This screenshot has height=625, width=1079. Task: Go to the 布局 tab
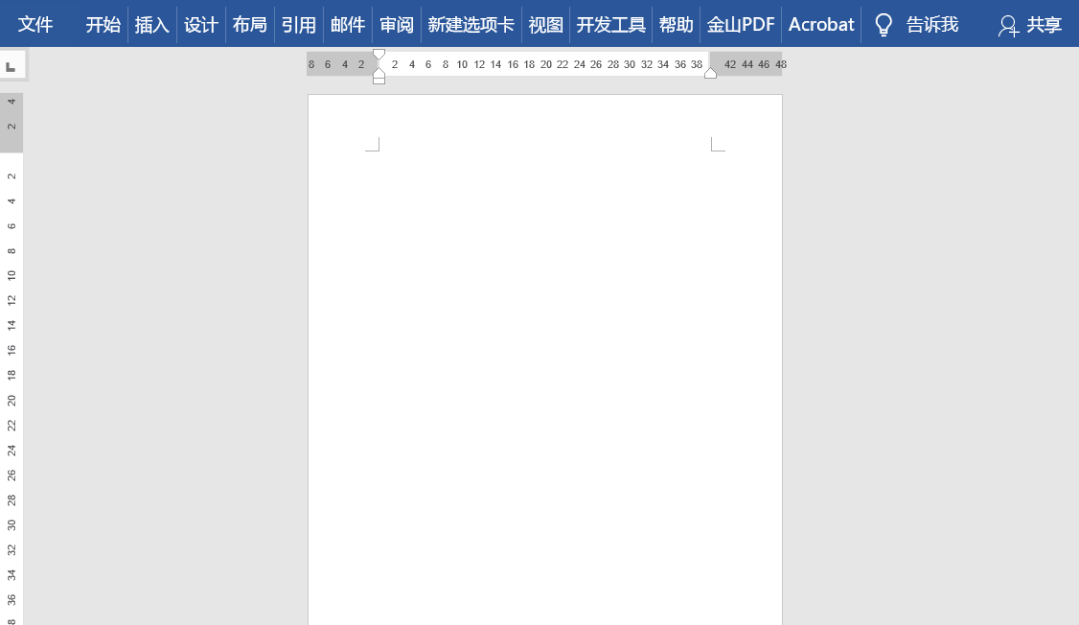click(250, 25)
